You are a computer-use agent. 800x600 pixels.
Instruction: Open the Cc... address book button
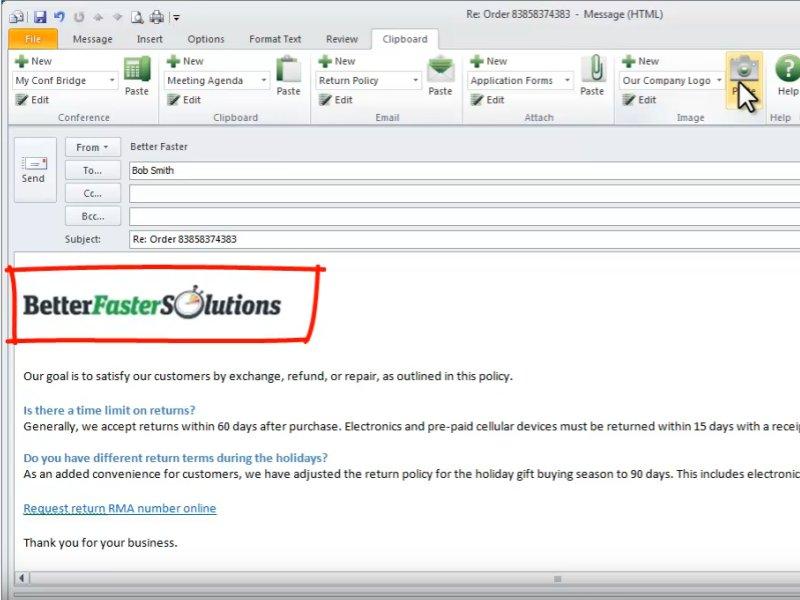point(93,193)
